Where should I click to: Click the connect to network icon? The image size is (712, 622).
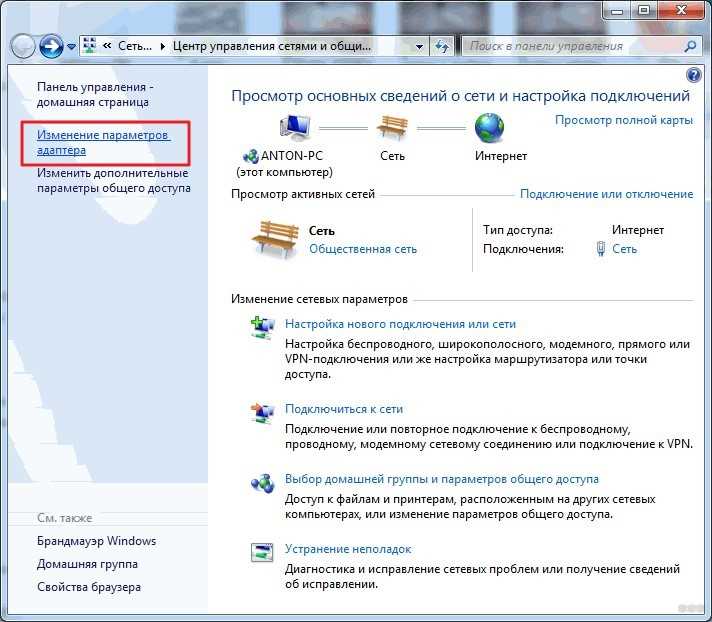[x=262, y=413]
